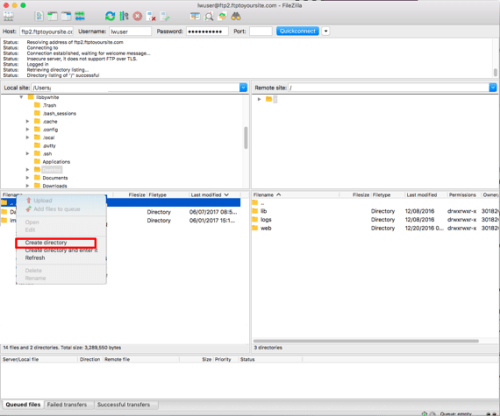Click the message log scrollbar

coord(495,72)
